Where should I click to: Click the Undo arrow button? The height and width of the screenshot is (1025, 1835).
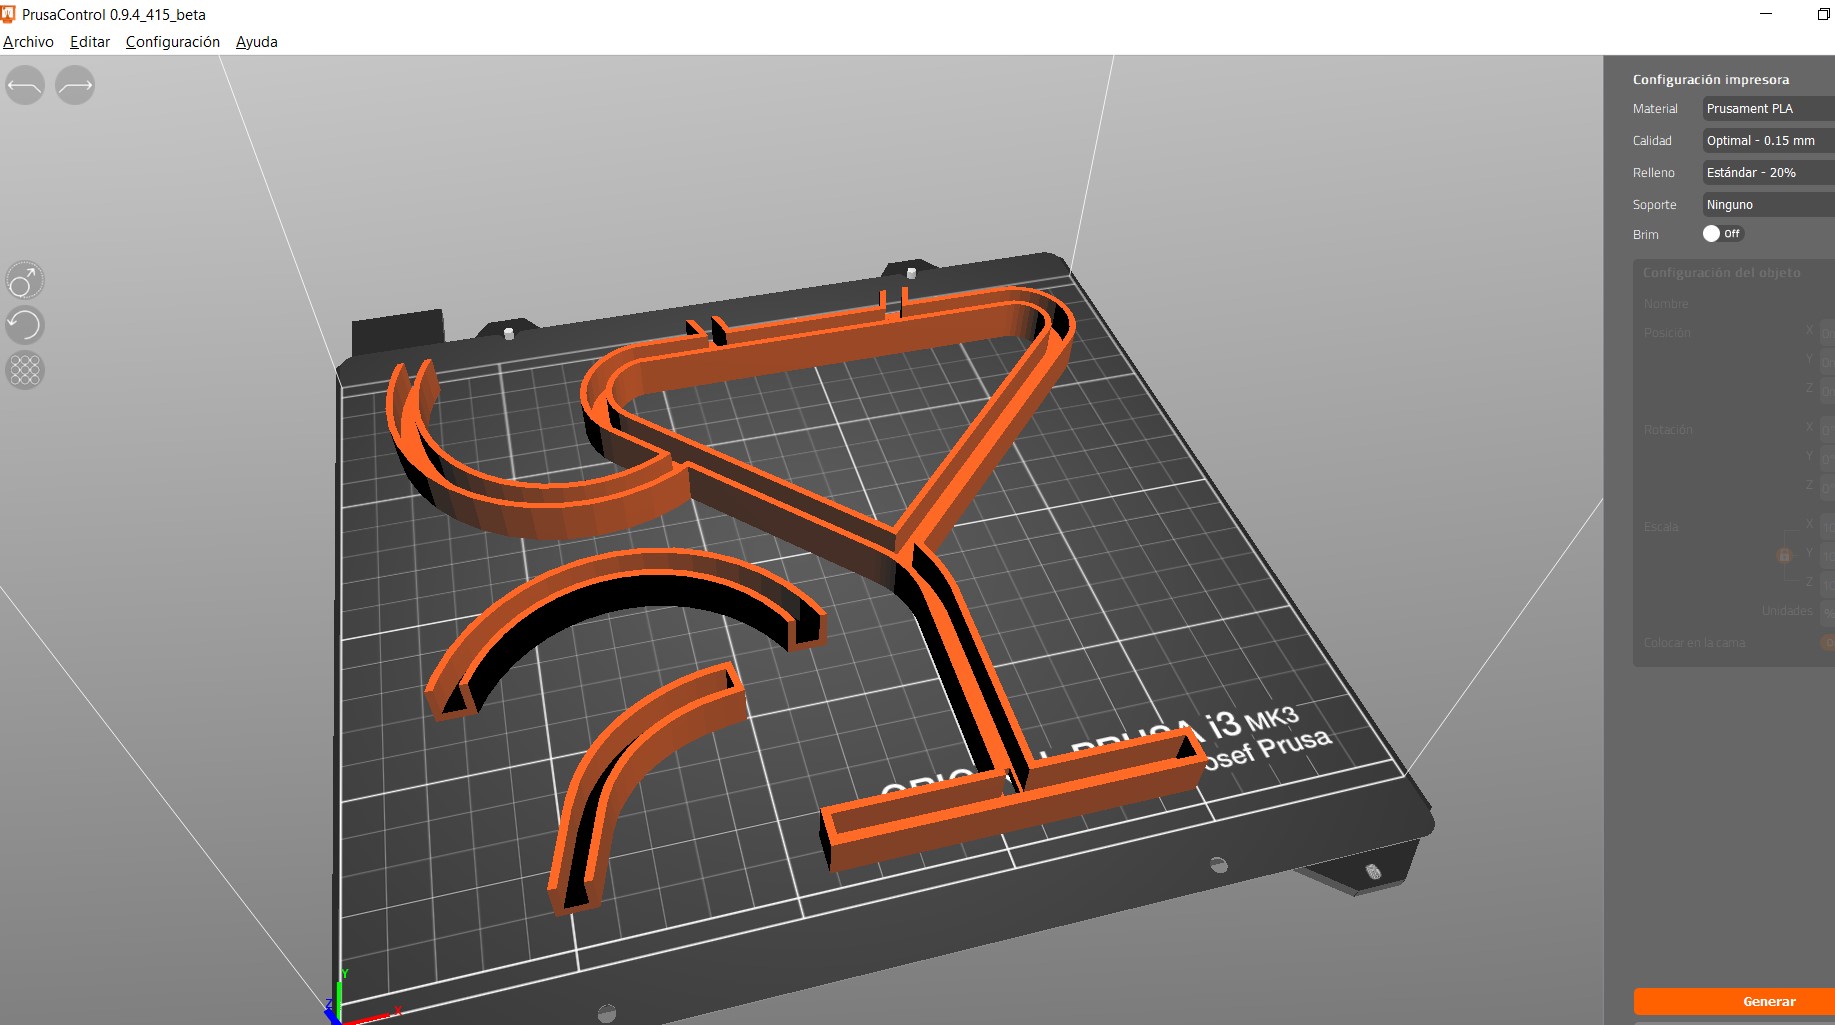click(x=25, y=86)
